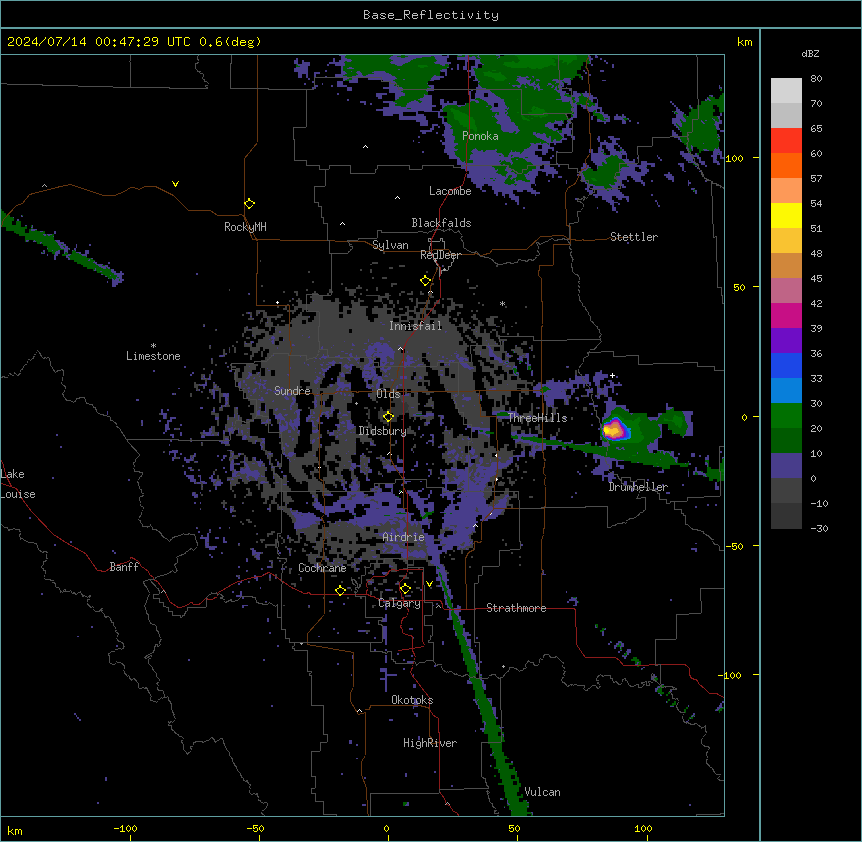The height and width of the screenshot is (842, 862).
Task: Click the km unit label at bottom left
Action: (15, 831)
